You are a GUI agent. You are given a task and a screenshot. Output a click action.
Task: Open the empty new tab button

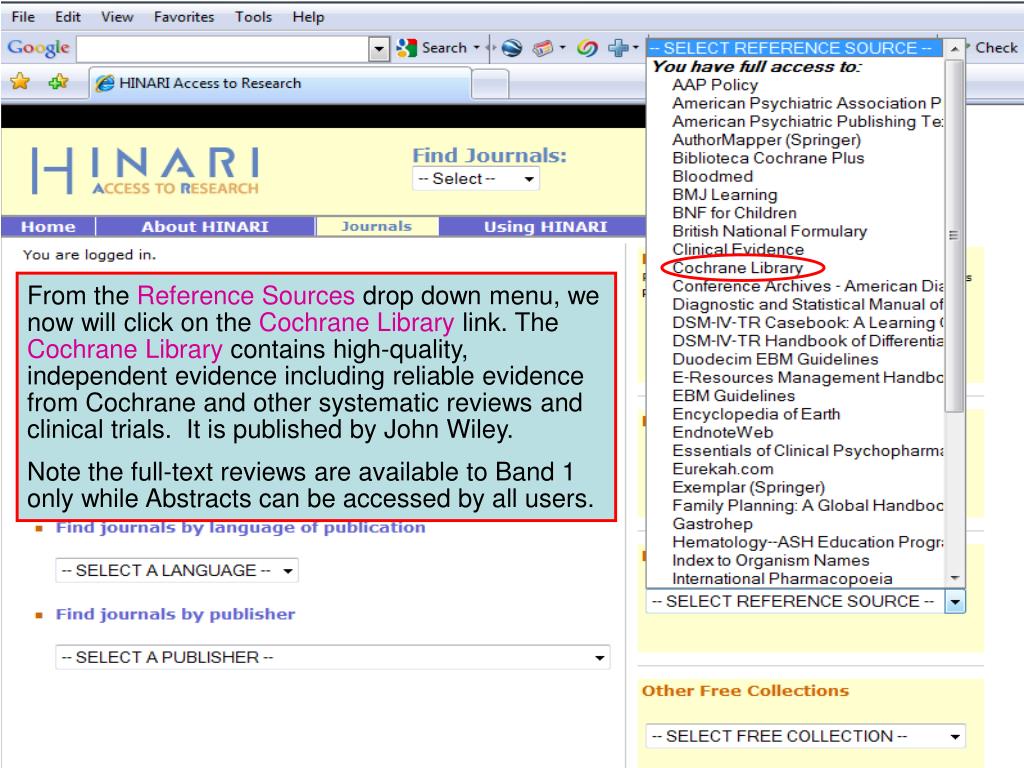(x=490, y=84)
